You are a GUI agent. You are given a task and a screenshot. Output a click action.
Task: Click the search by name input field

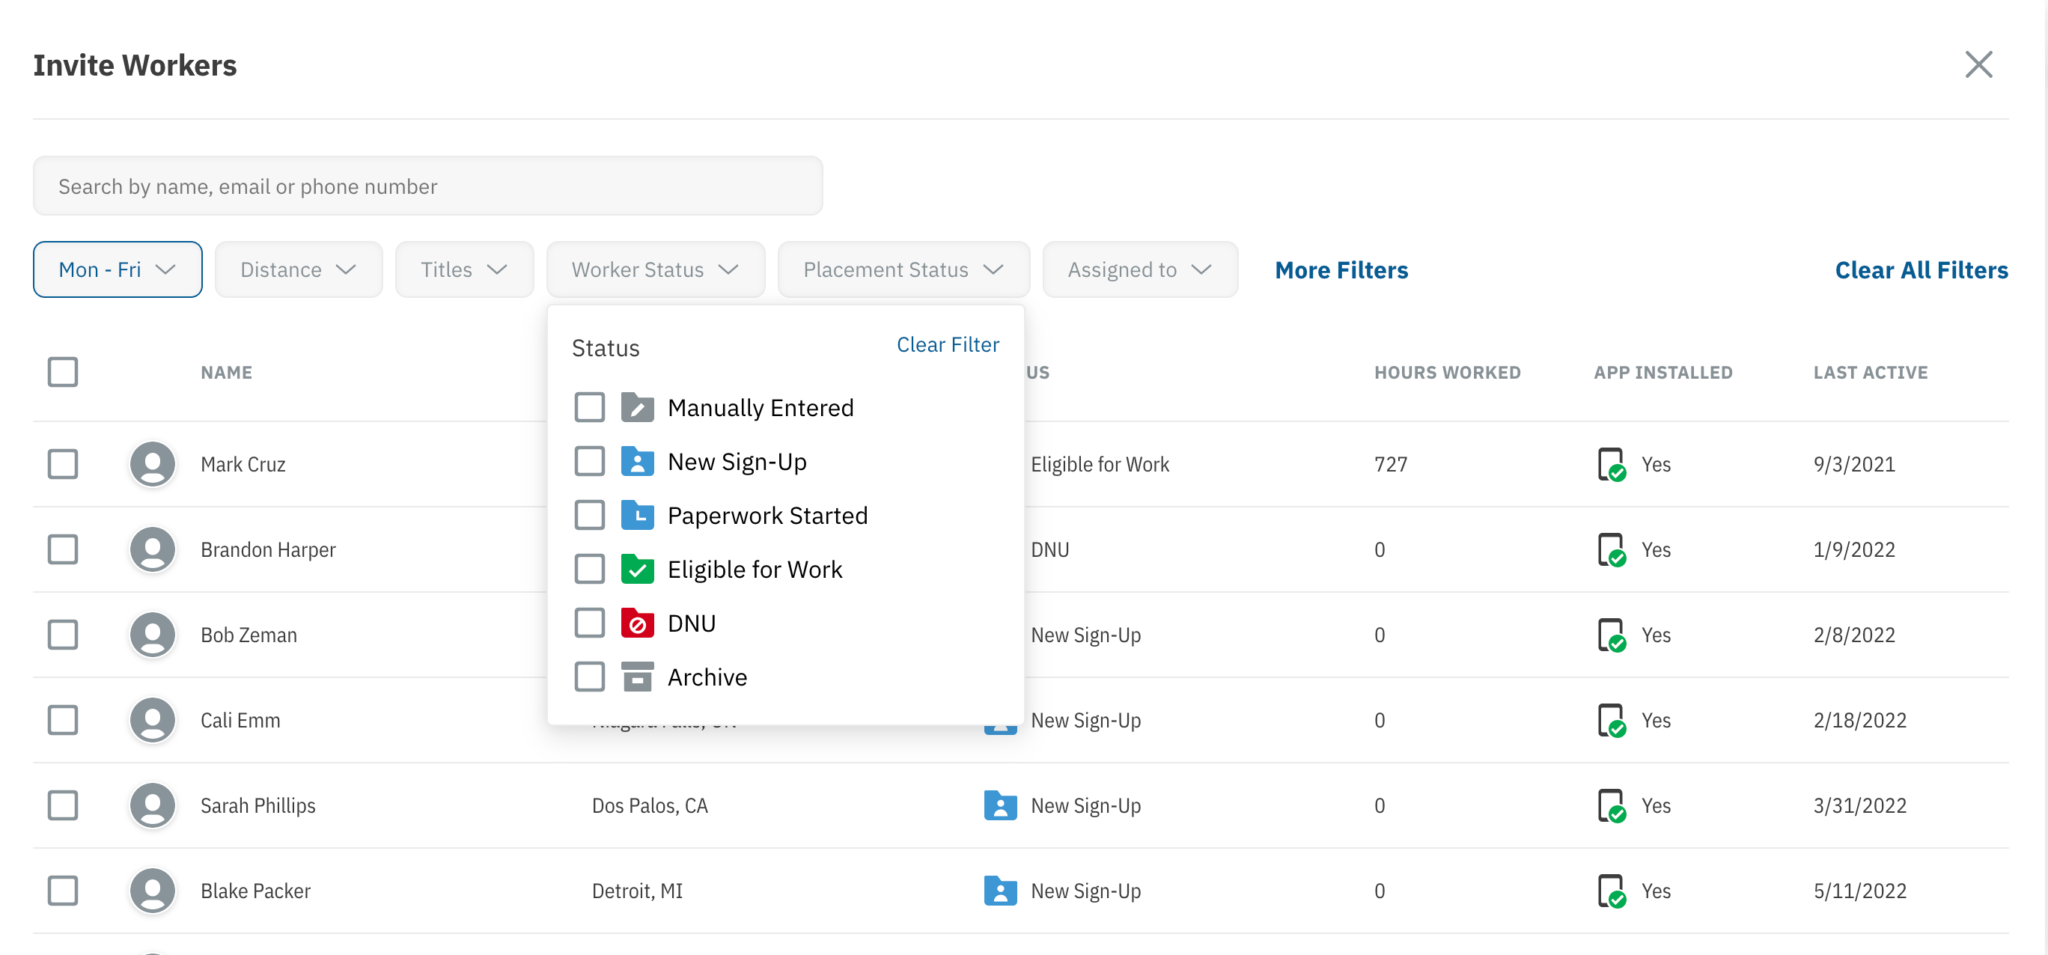tap(428, 186)
